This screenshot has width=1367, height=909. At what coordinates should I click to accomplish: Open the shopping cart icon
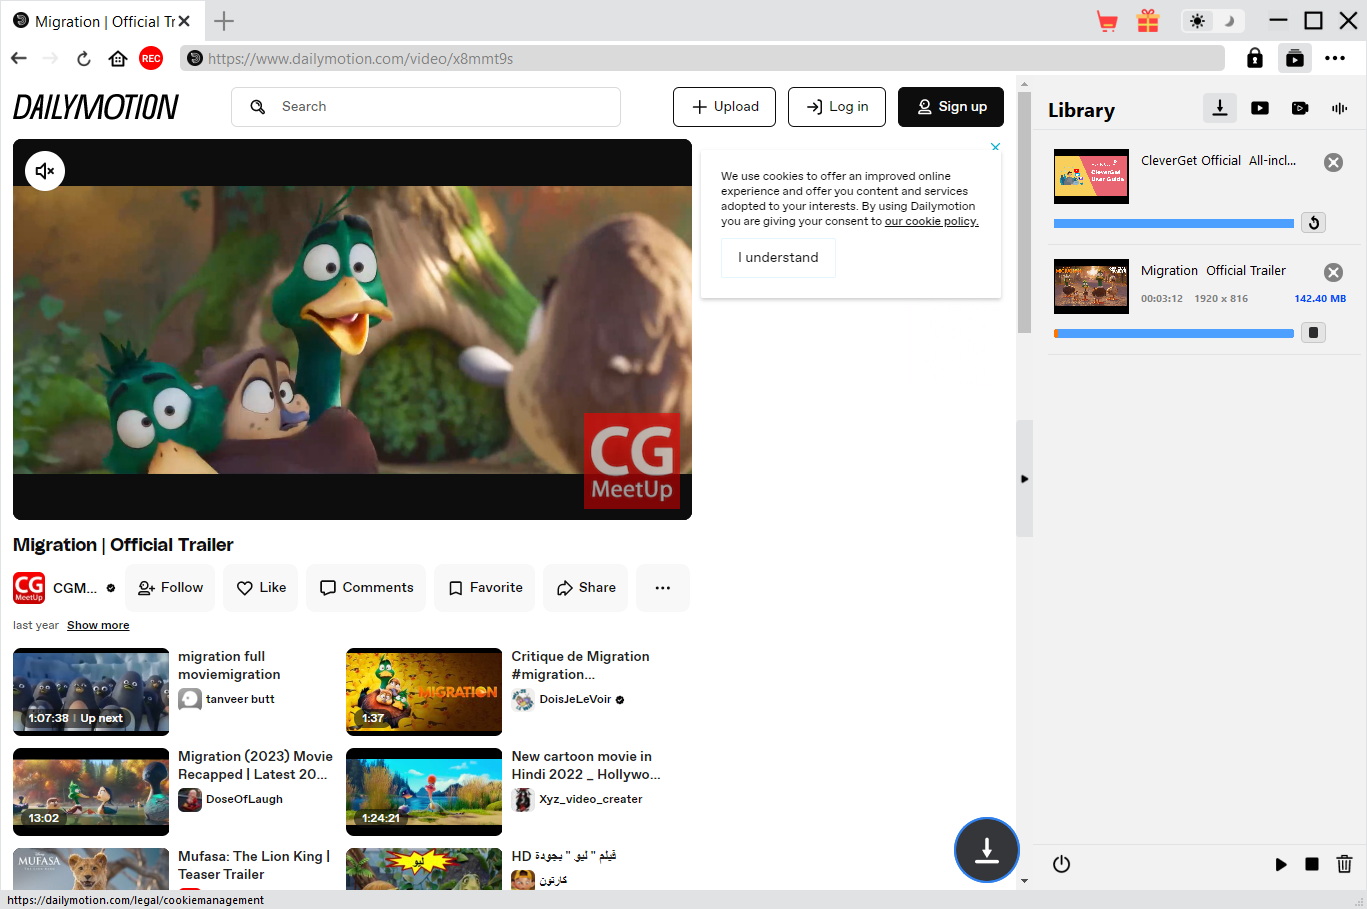point(1107,21)
